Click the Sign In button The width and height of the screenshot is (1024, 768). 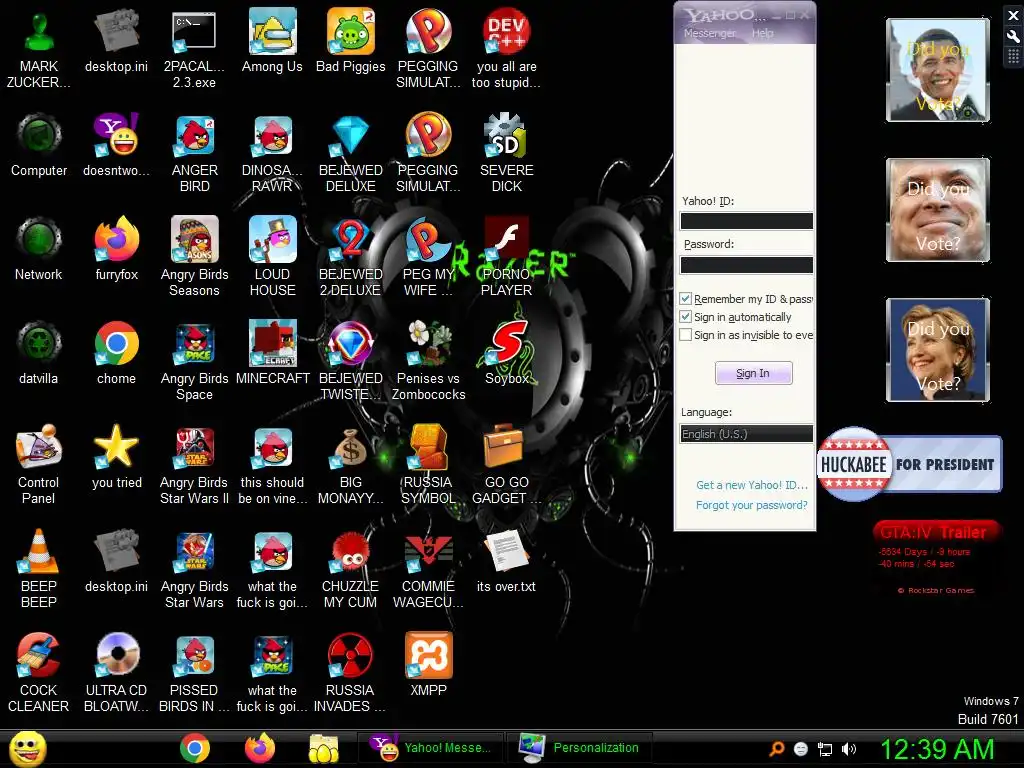click(x=753, y=373)
